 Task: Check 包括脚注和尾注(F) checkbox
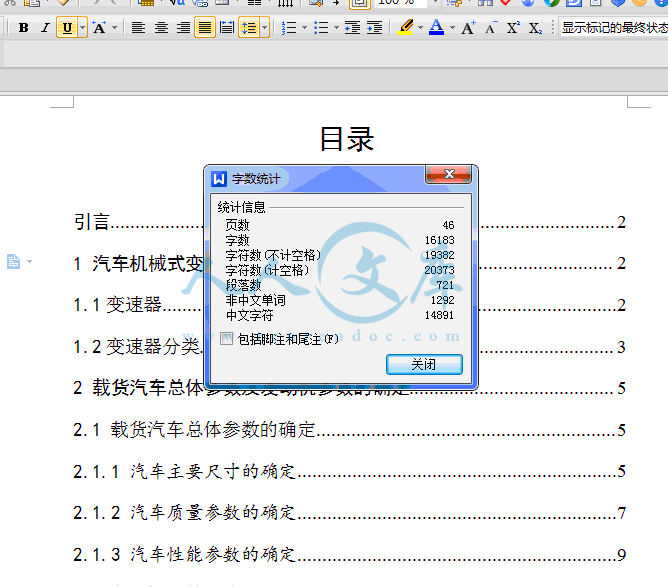(x=226, y=339)
